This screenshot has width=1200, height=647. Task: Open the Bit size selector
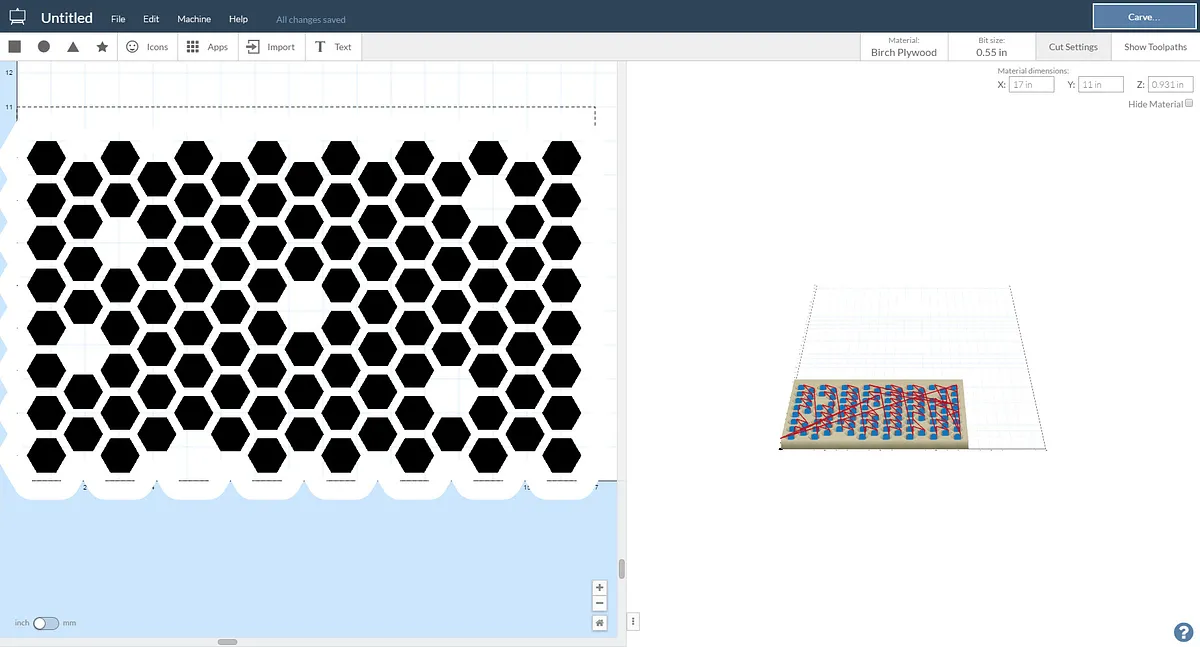click(991, 47)
